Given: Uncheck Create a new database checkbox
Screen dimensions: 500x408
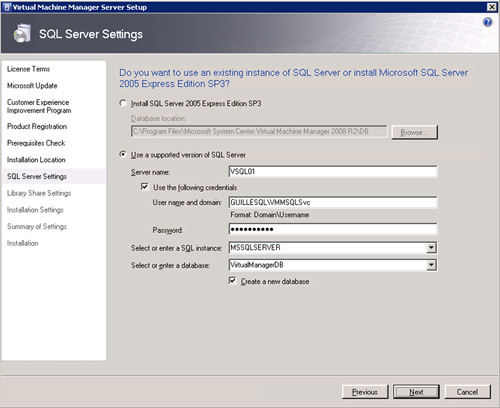Looking at the screenshot, I should click(x=232, y=281).
